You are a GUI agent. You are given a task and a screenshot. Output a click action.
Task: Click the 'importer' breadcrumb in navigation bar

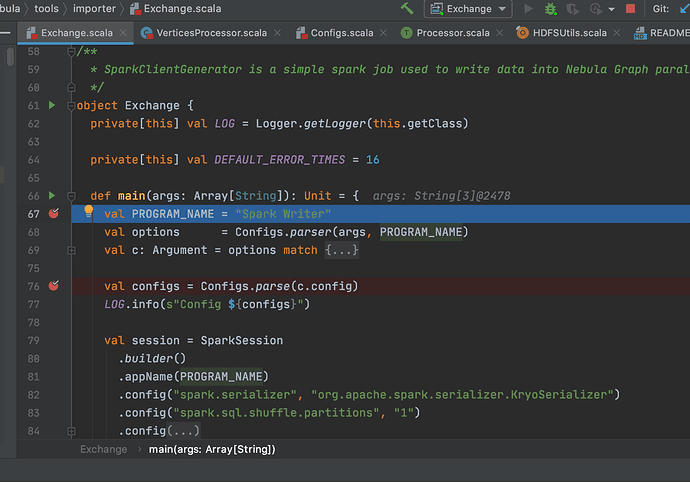[x=94, y=8]
